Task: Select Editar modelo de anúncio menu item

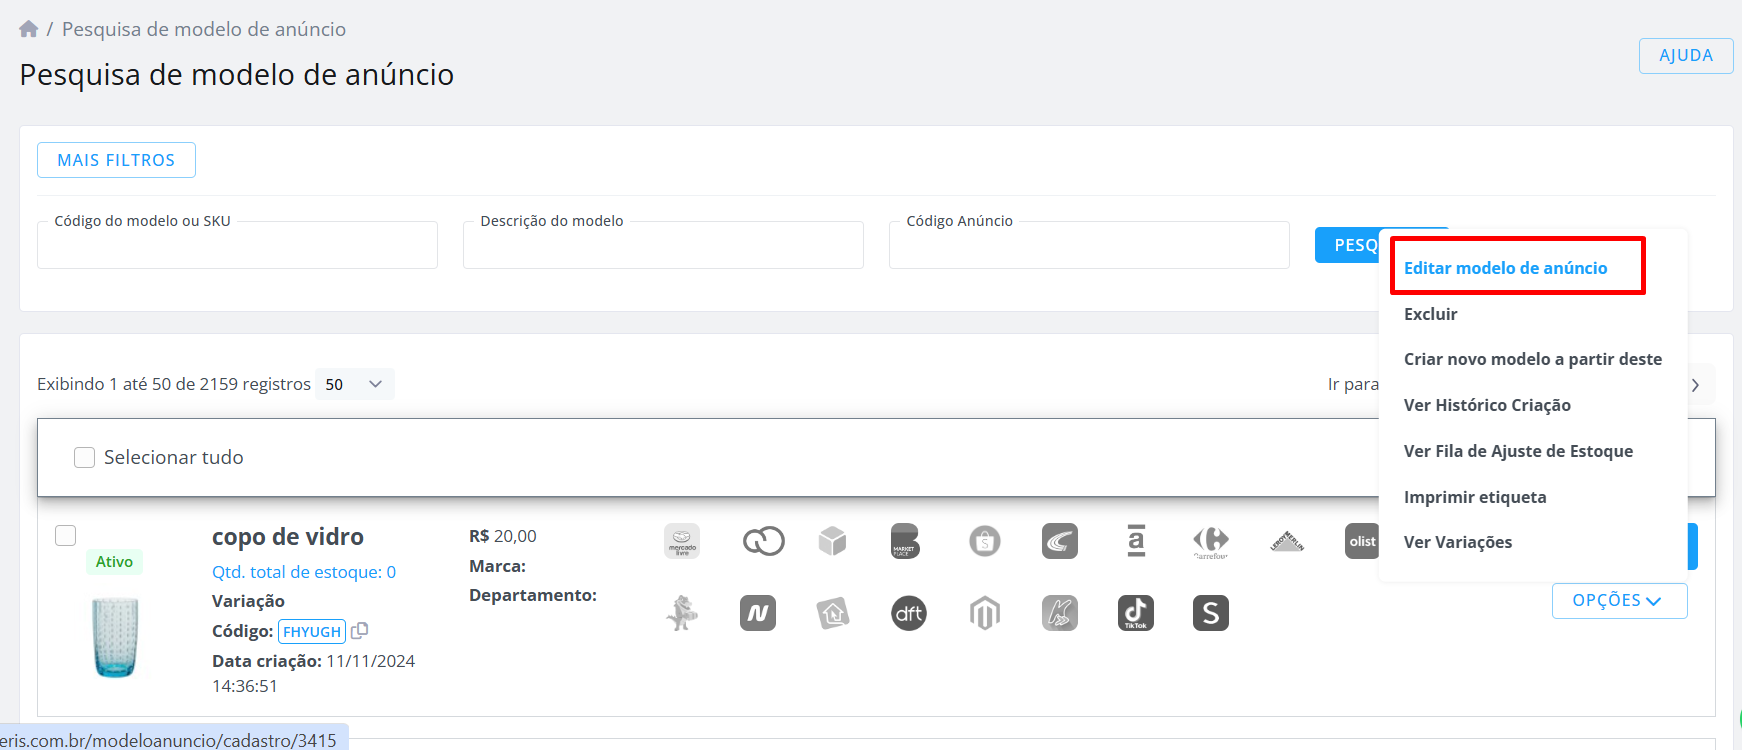Action: pyautogui.click(x=1506, y=268)
